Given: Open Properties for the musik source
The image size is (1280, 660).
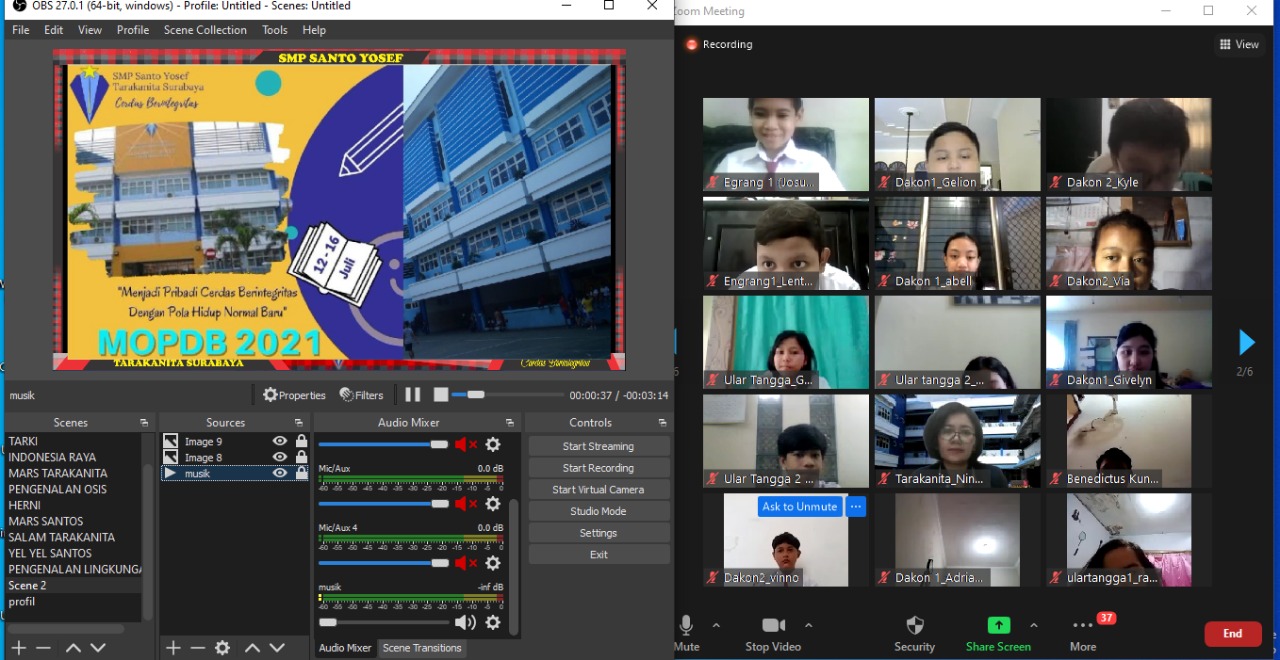Looking at the screenshot, I should pyautogui.click(x=295, y=395).
